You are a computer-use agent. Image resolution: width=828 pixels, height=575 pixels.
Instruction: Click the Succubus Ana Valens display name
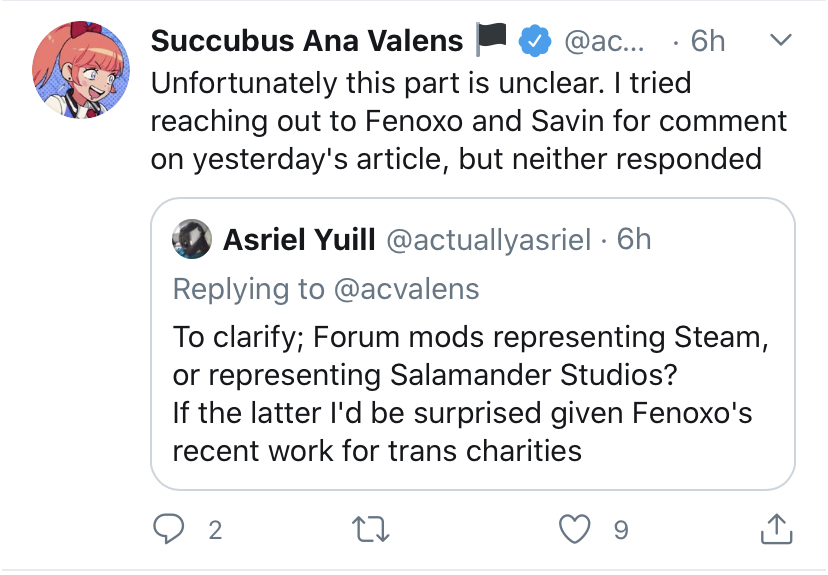307,41
